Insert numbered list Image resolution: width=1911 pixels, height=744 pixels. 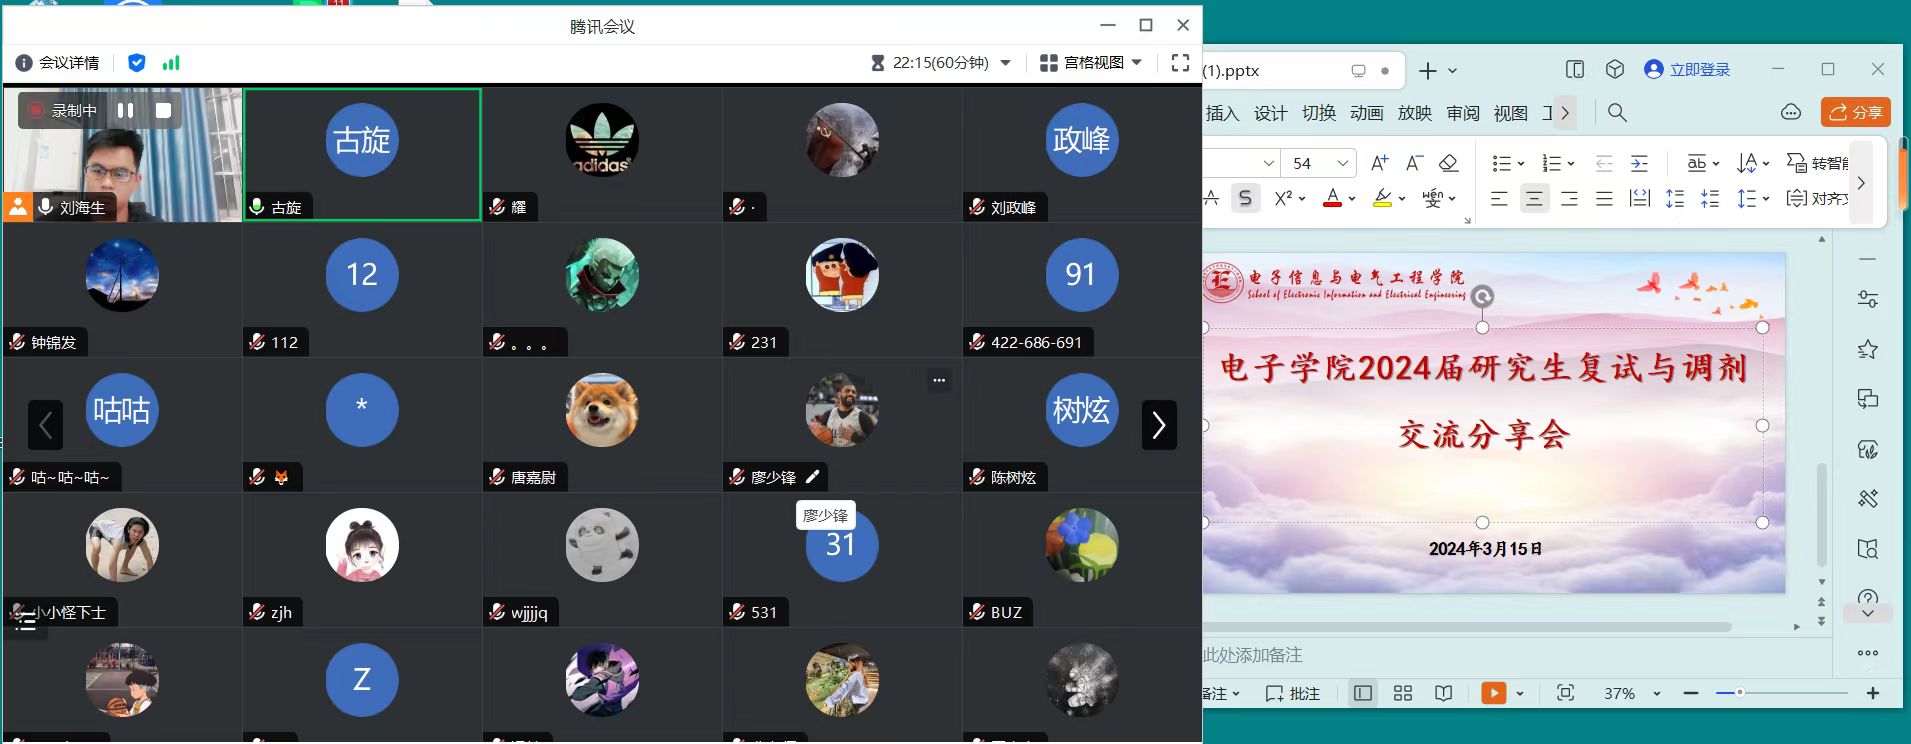pos(1552,163)
